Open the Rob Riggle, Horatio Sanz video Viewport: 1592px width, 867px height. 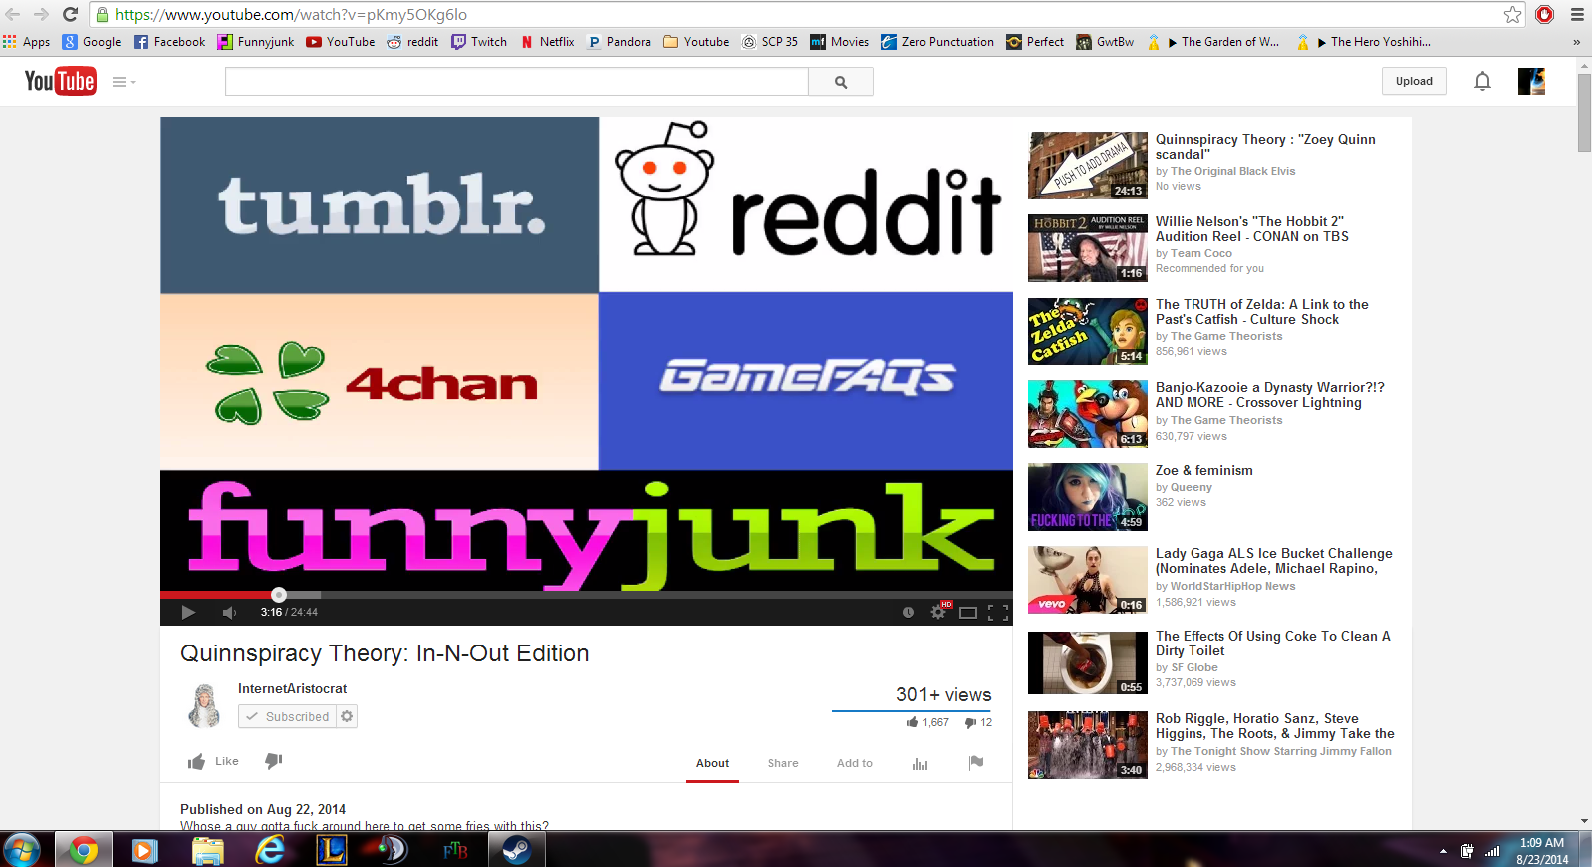1275,726
